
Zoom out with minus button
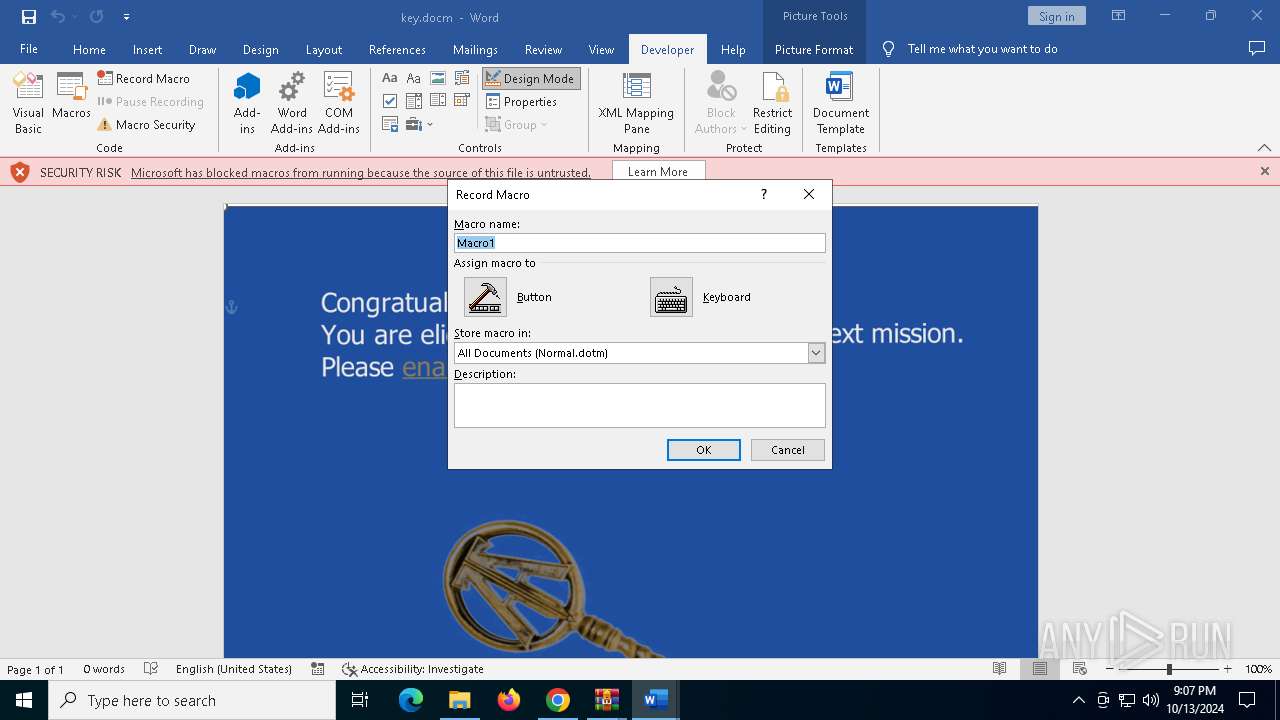(1110, 669)
